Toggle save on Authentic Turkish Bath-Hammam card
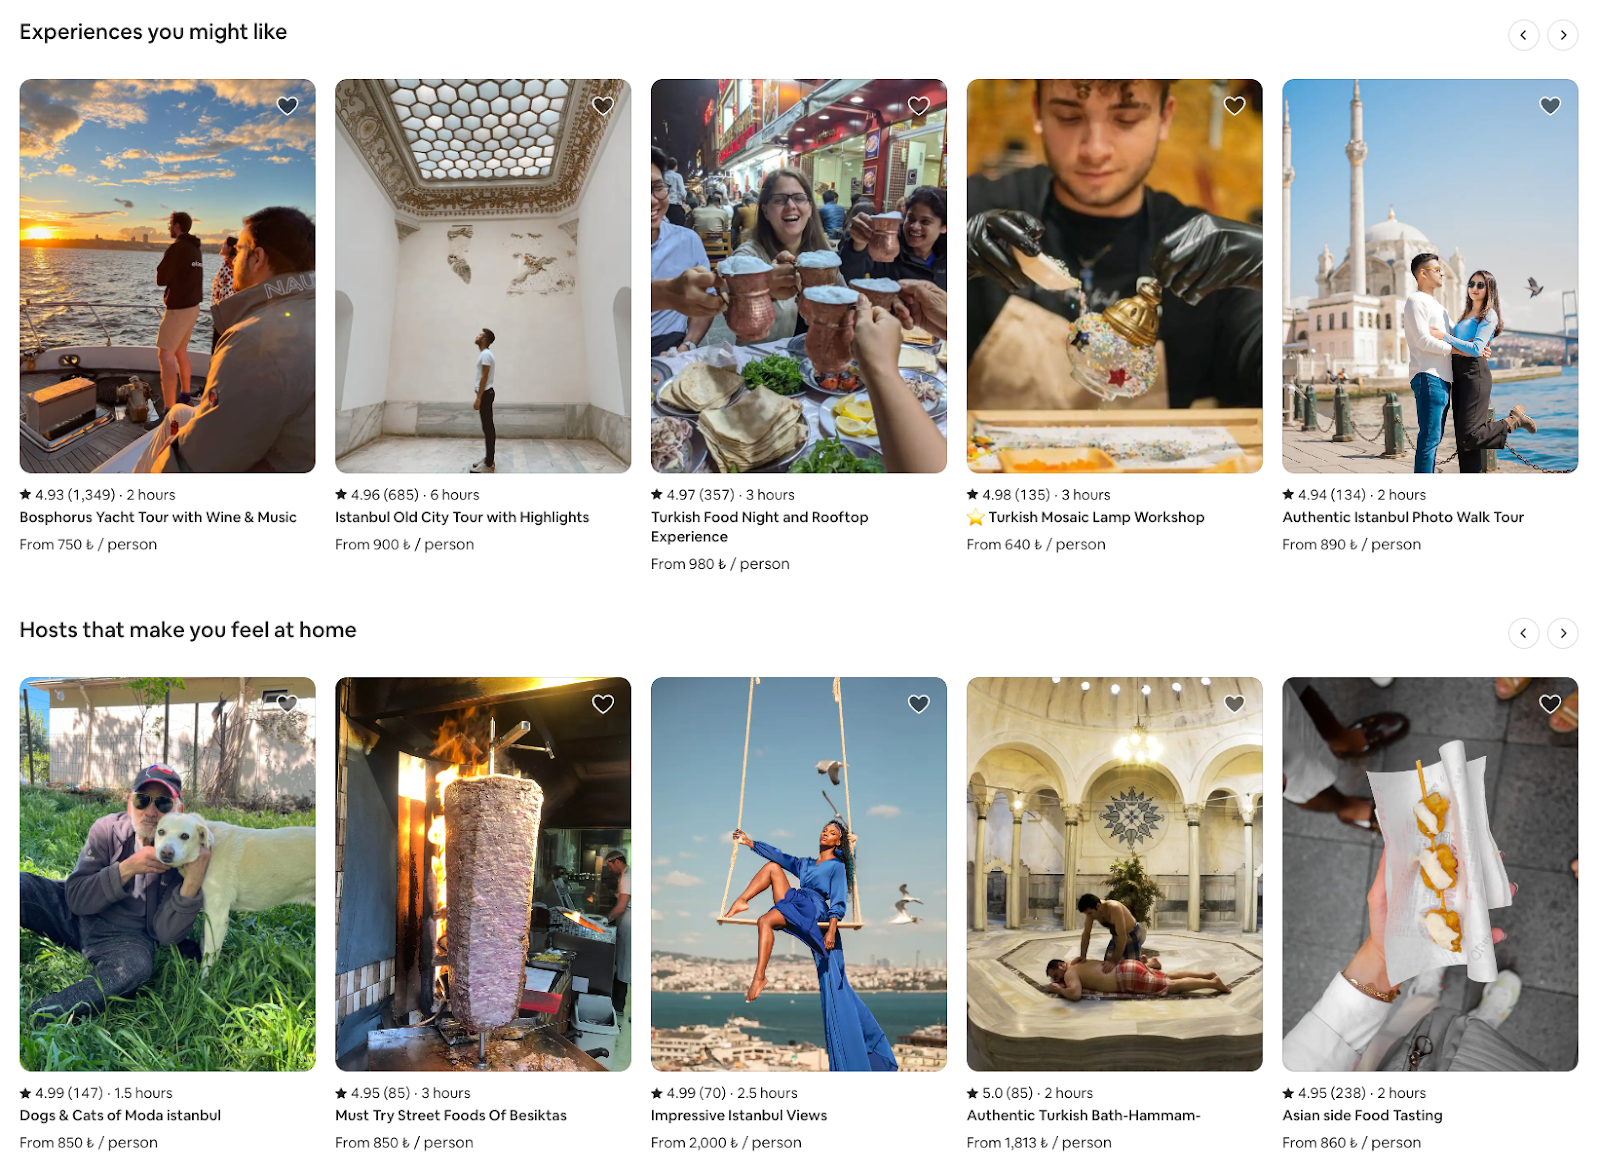The width and height of the screenshot is (1600, 1173). pos(1234,704)
